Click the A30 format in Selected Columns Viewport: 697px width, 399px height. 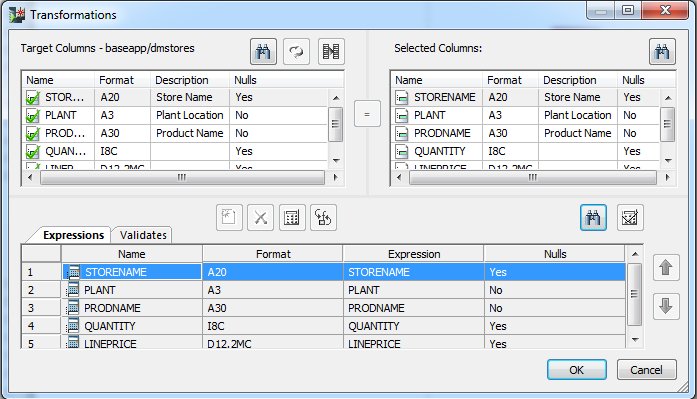[498, 133]
